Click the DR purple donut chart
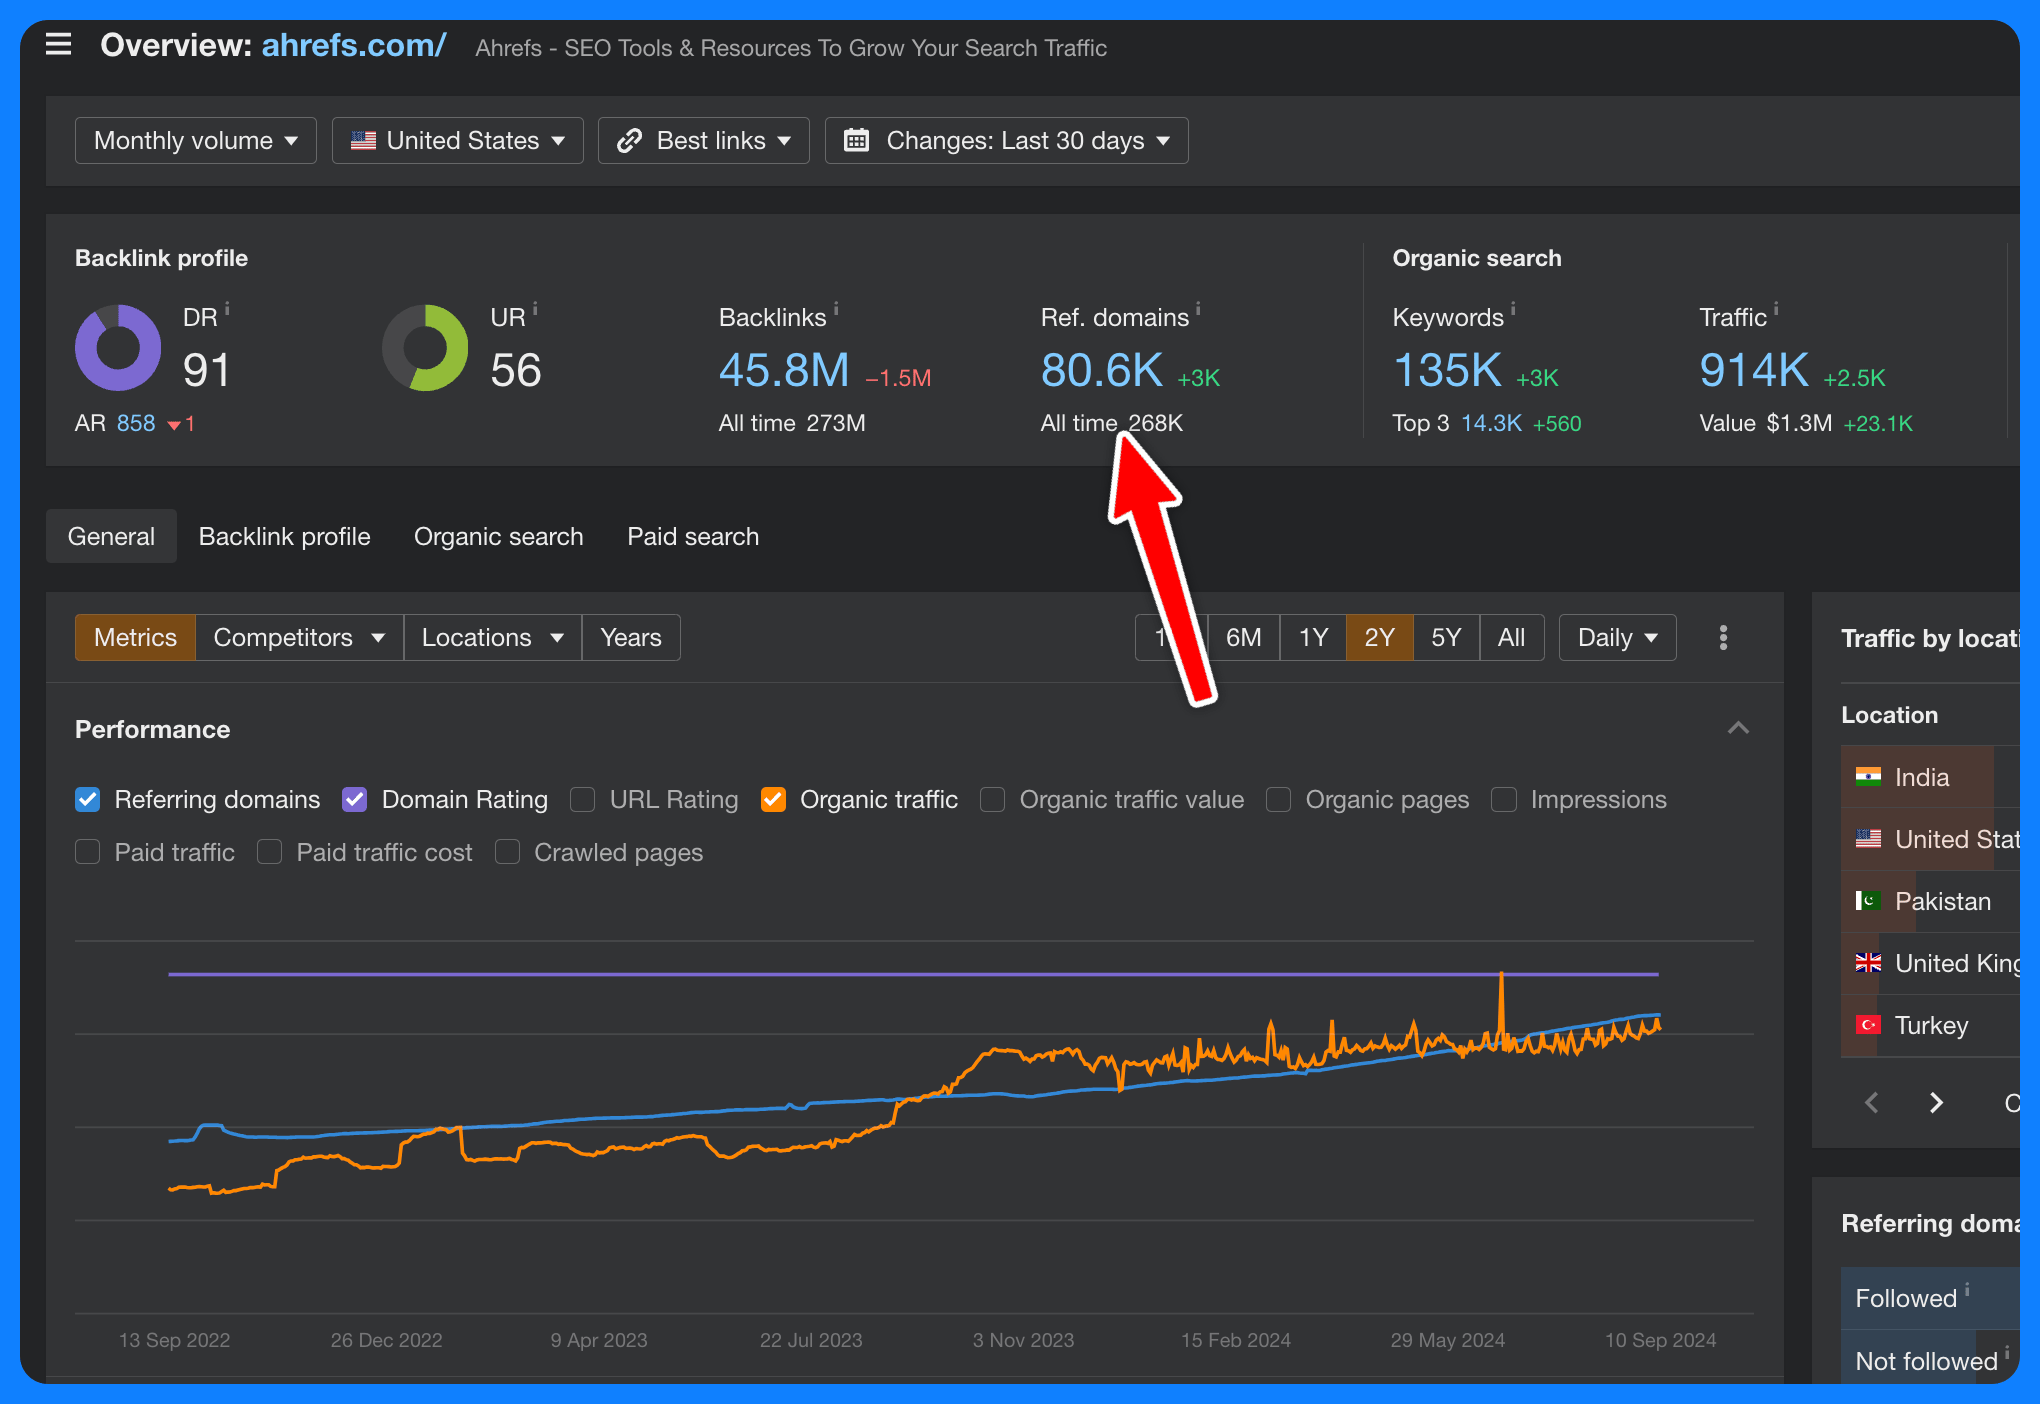2040x1404 pixels. pyautogui.click(x=118, y=347)
